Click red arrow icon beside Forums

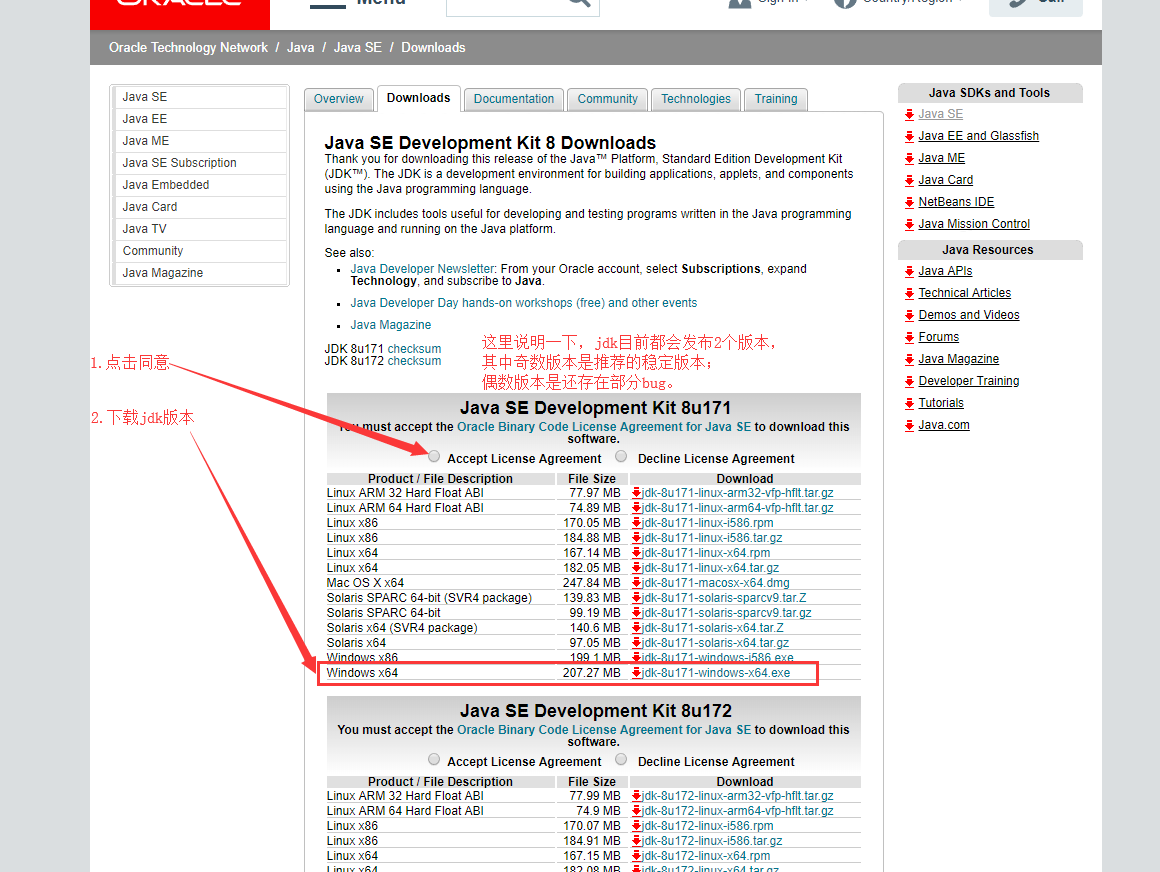[909, 338]
